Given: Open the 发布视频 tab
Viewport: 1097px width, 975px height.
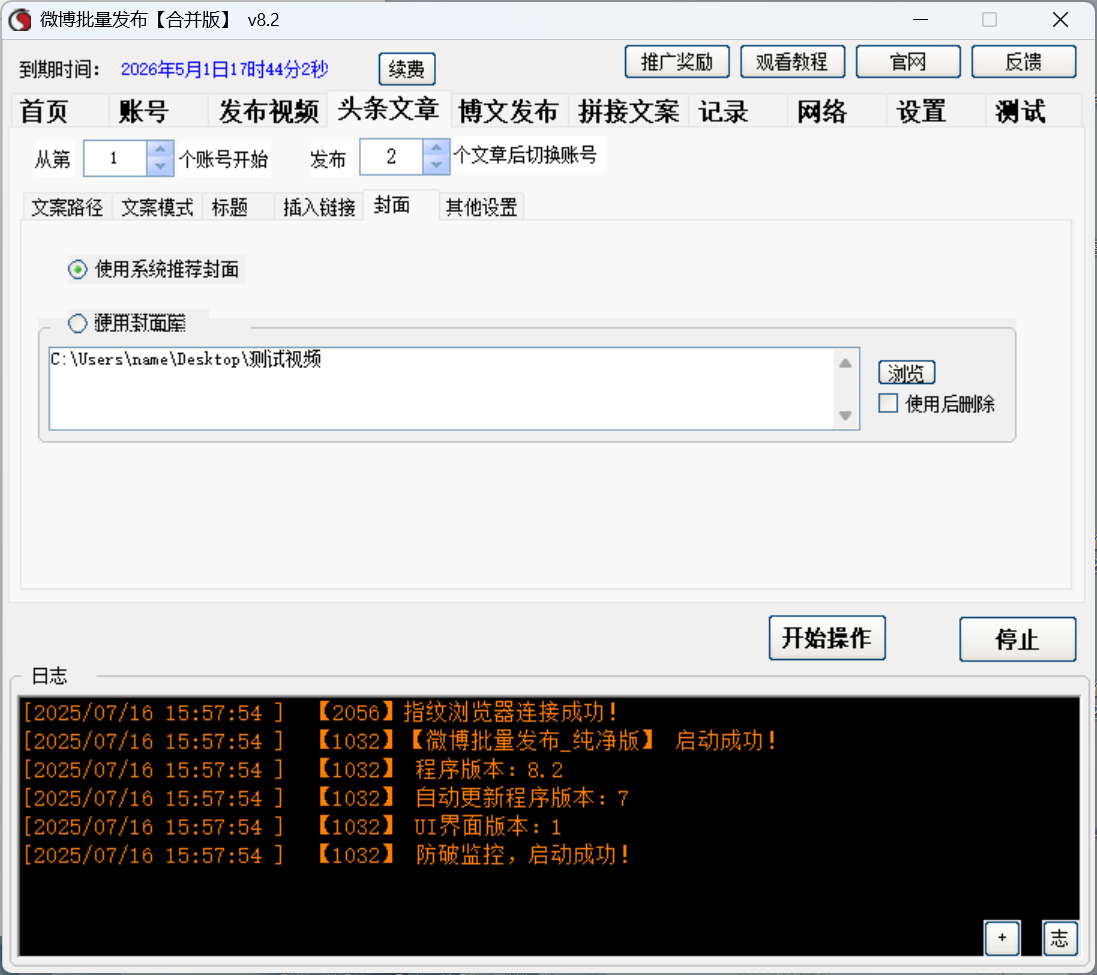Looking at the screenshot, I should pyautogui.click(x=269, y=111).
